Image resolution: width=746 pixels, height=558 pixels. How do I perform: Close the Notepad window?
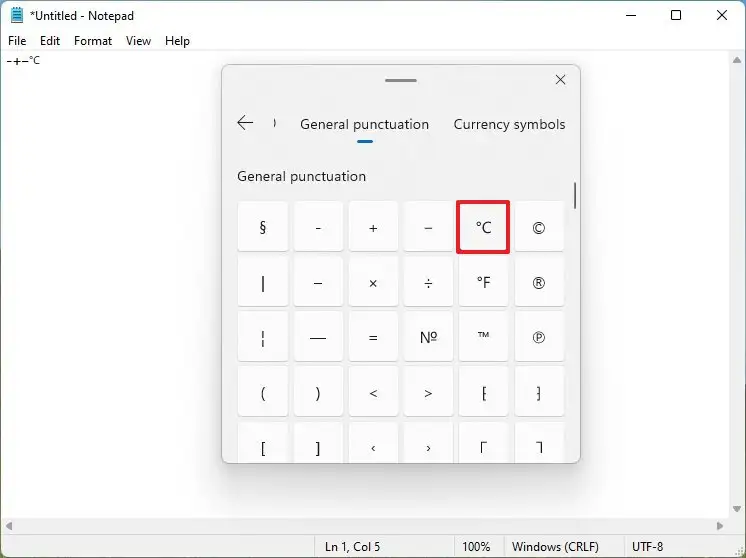click(x=722, y=15)
